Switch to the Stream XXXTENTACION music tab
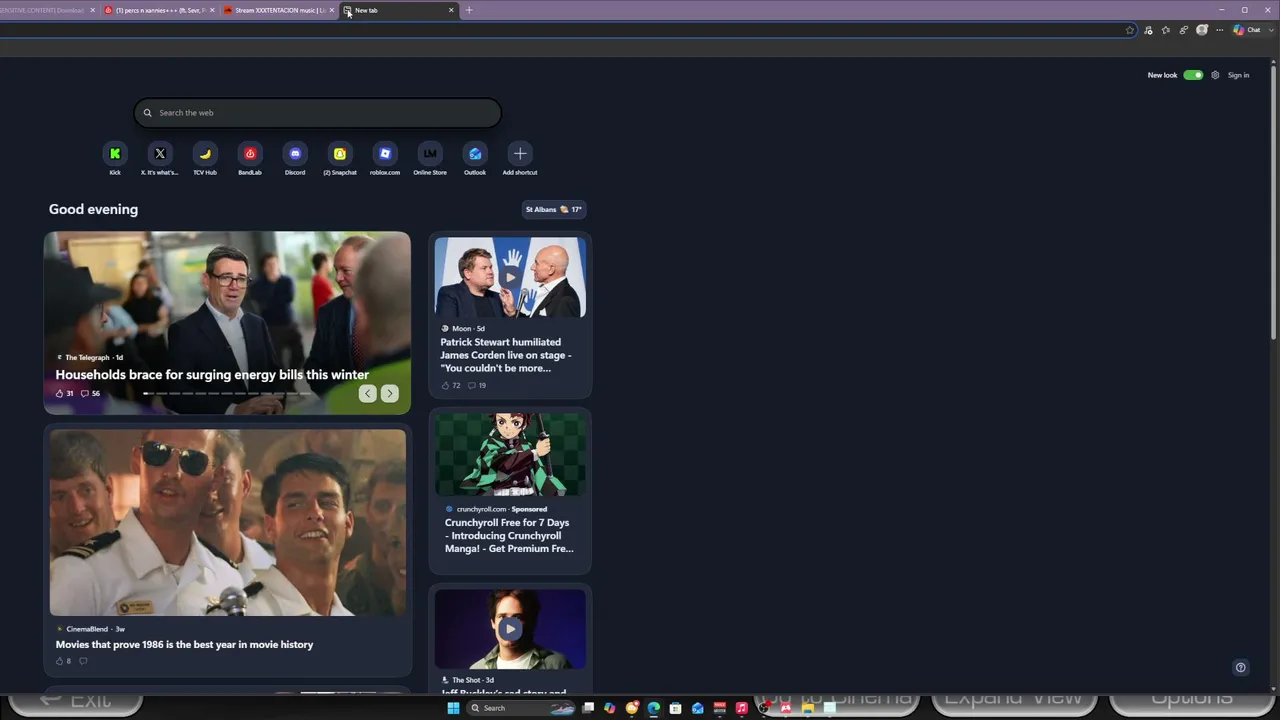 pos(280,10)
